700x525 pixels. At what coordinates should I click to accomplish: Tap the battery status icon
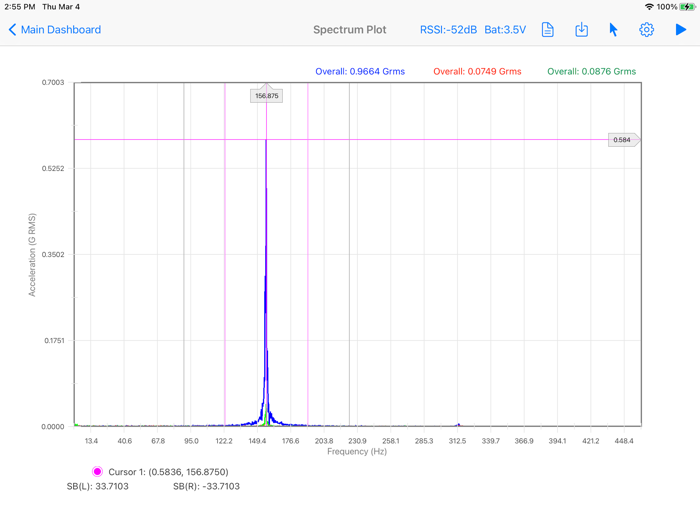(x=688, y=7)
